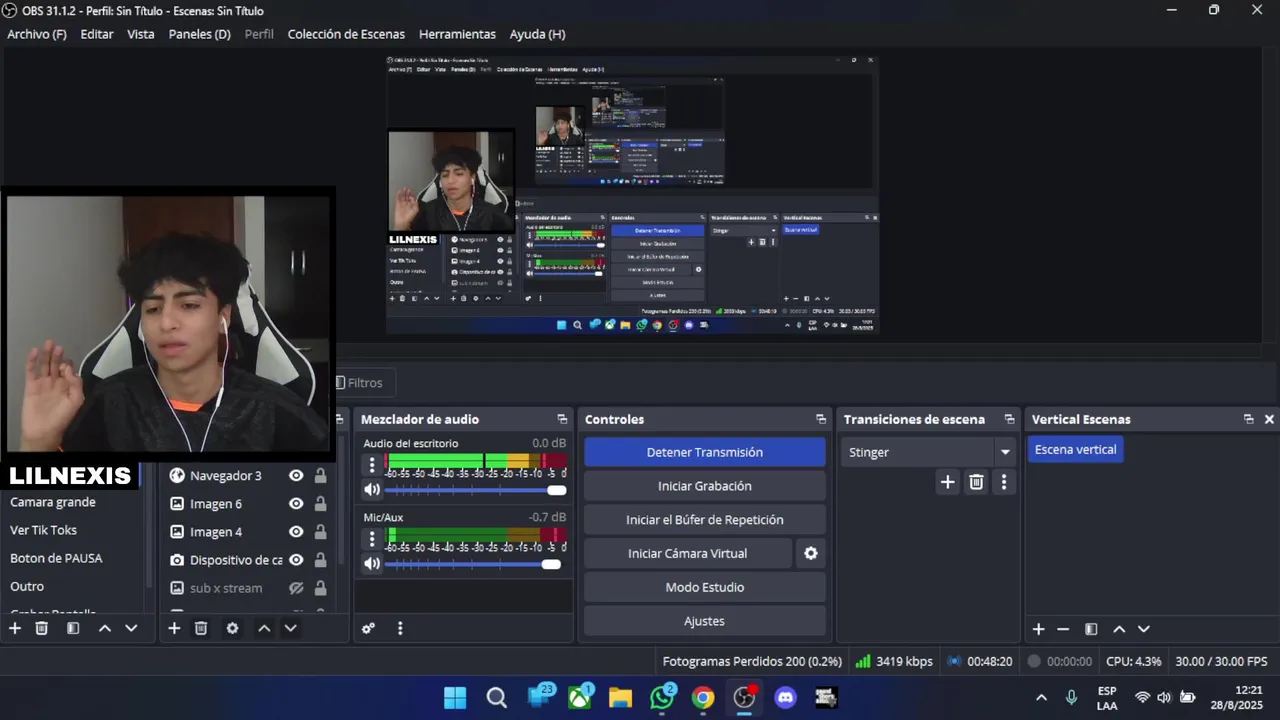Show the sub x stream source
Viewport: 1280px width, 720px height.
click(296, 588)
